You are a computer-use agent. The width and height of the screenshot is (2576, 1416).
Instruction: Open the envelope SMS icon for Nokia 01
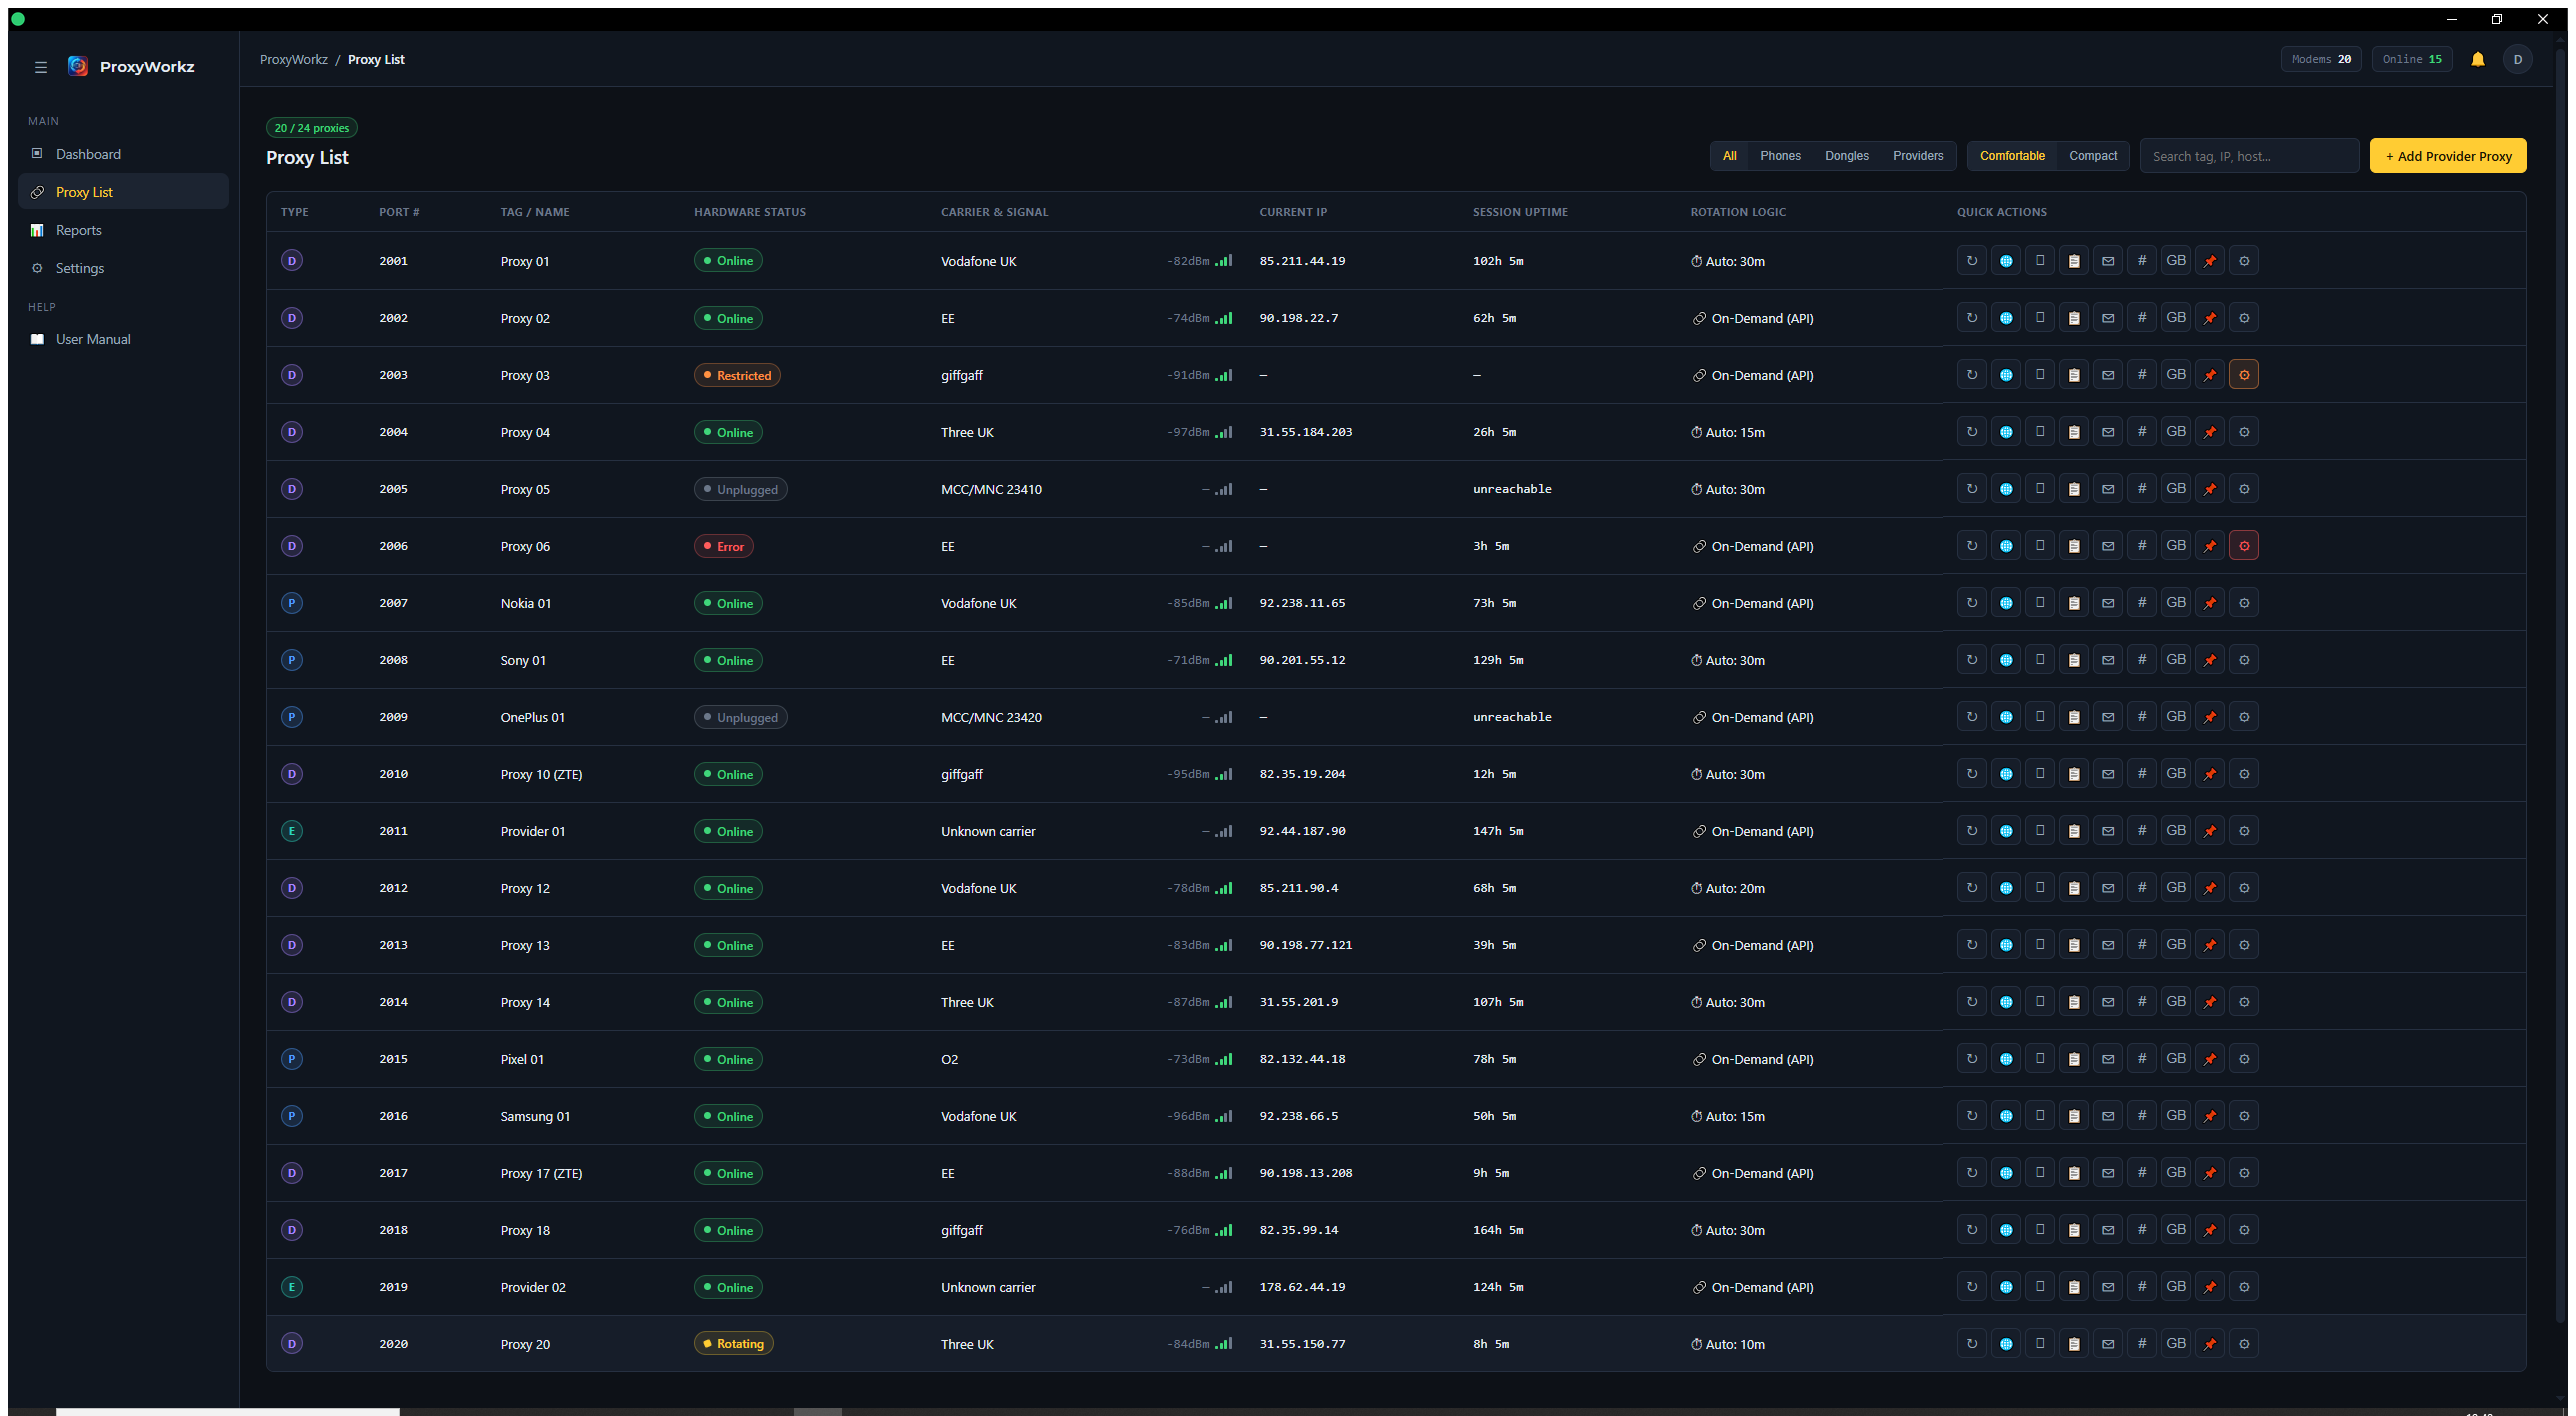2107,603
